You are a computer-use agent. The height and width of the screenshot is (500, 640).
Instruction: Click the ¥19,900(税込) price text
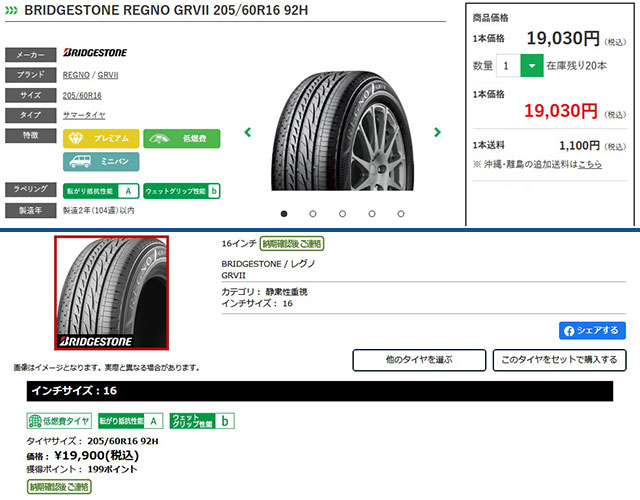coord(97,455)
